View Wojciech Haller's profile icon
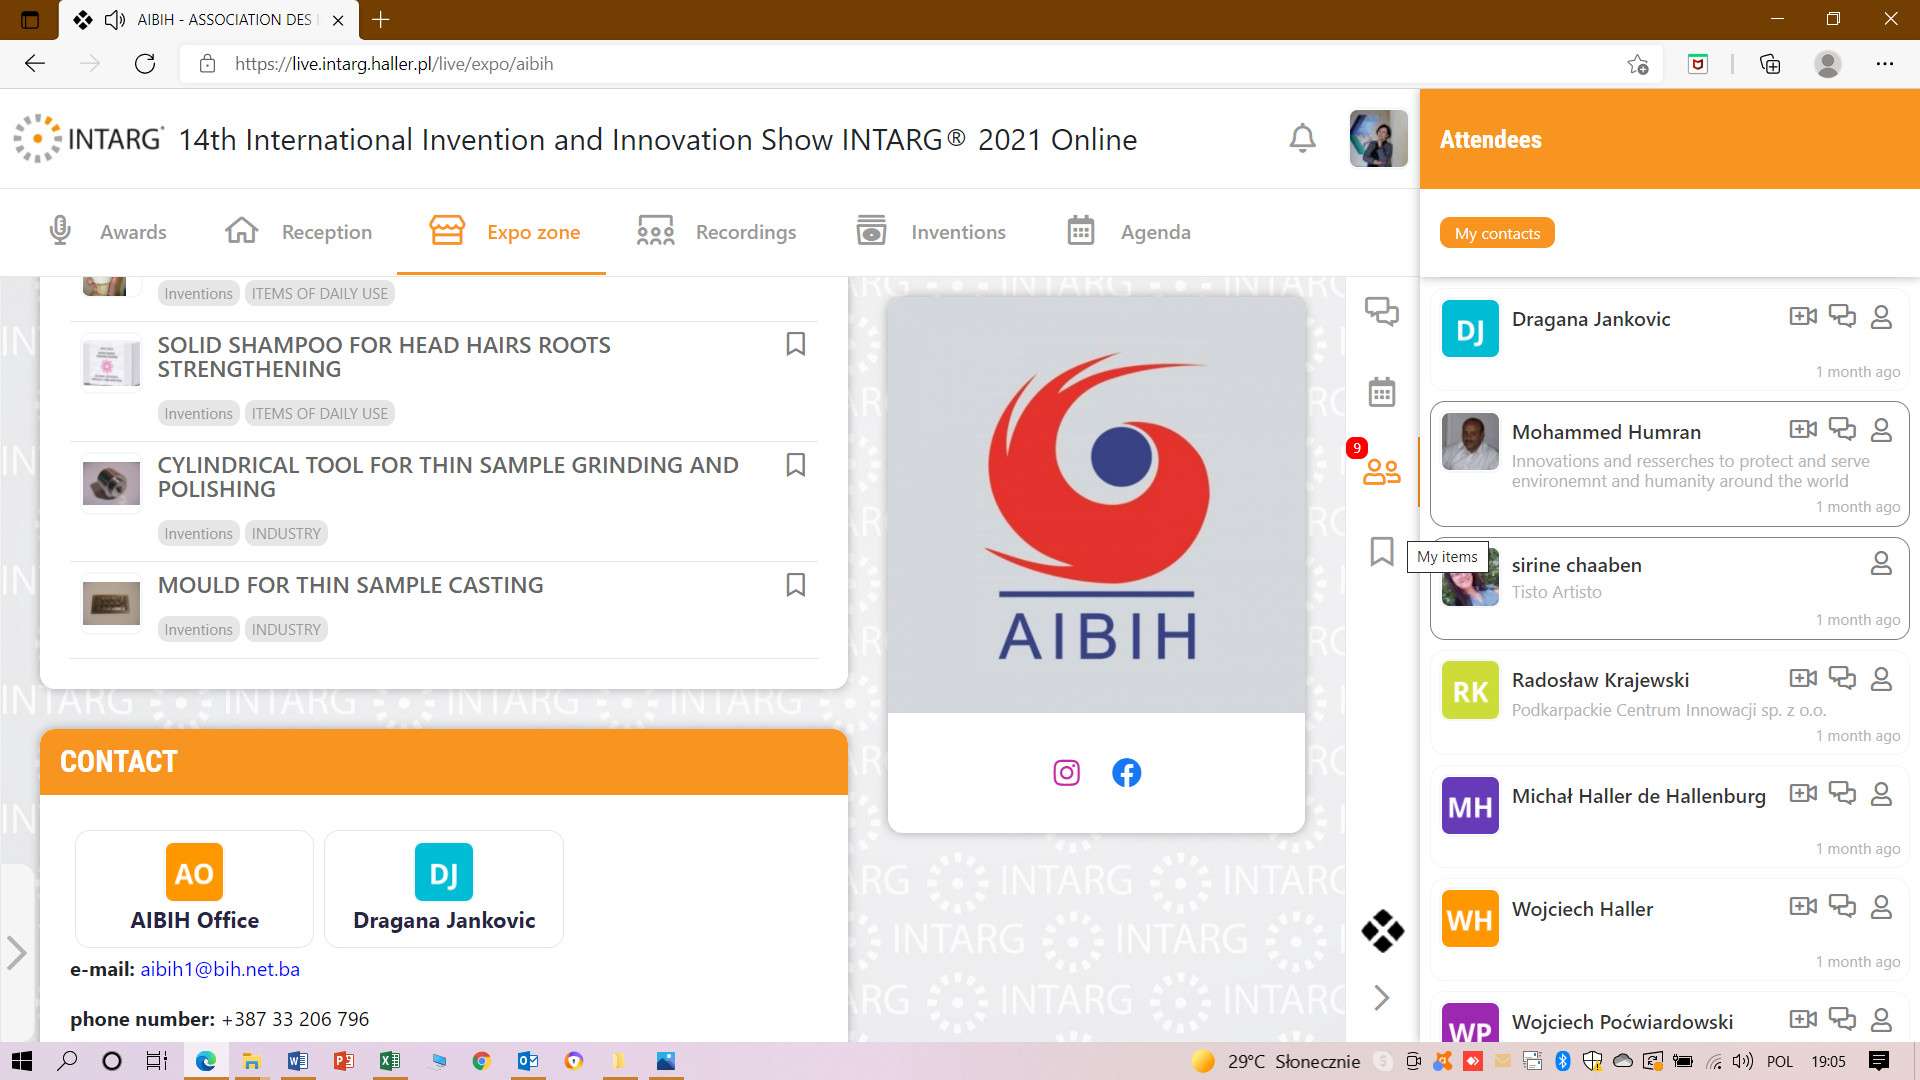The image size is (1920, 1080). pos(1881,907)
